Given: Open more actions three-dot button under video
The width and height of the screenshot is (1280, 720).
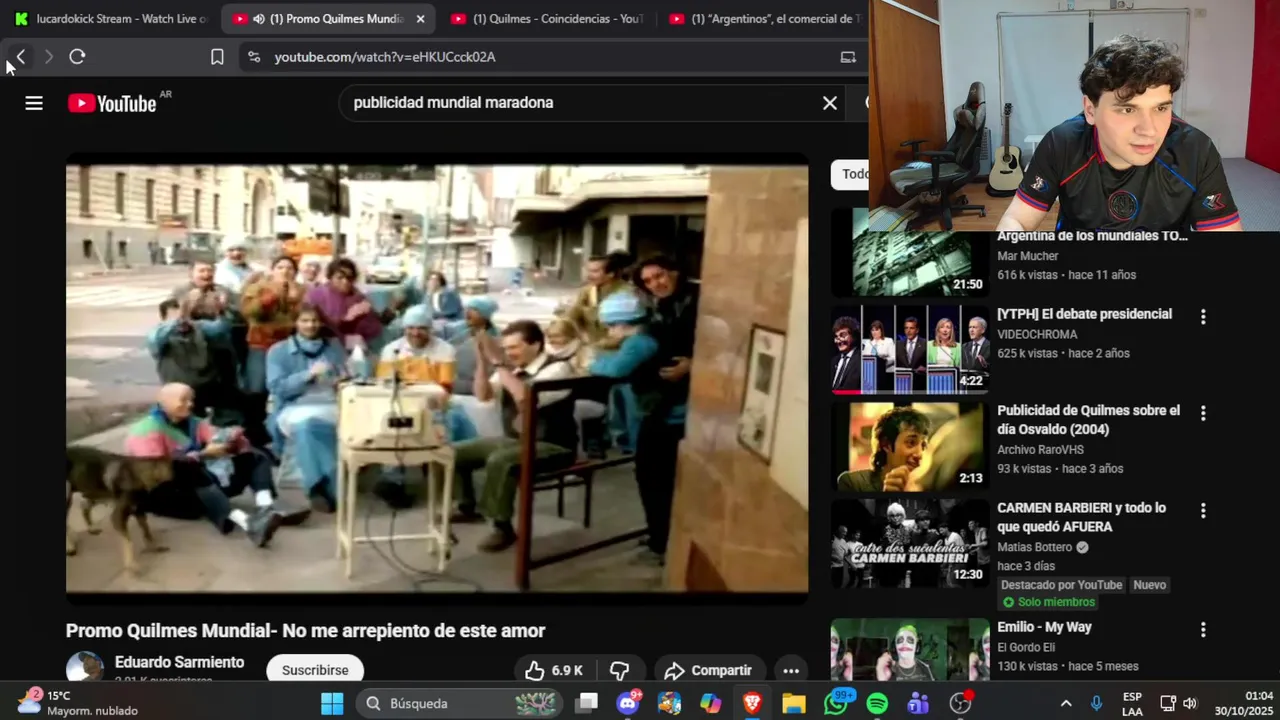Looking at the screenshot, I should 791,670.
